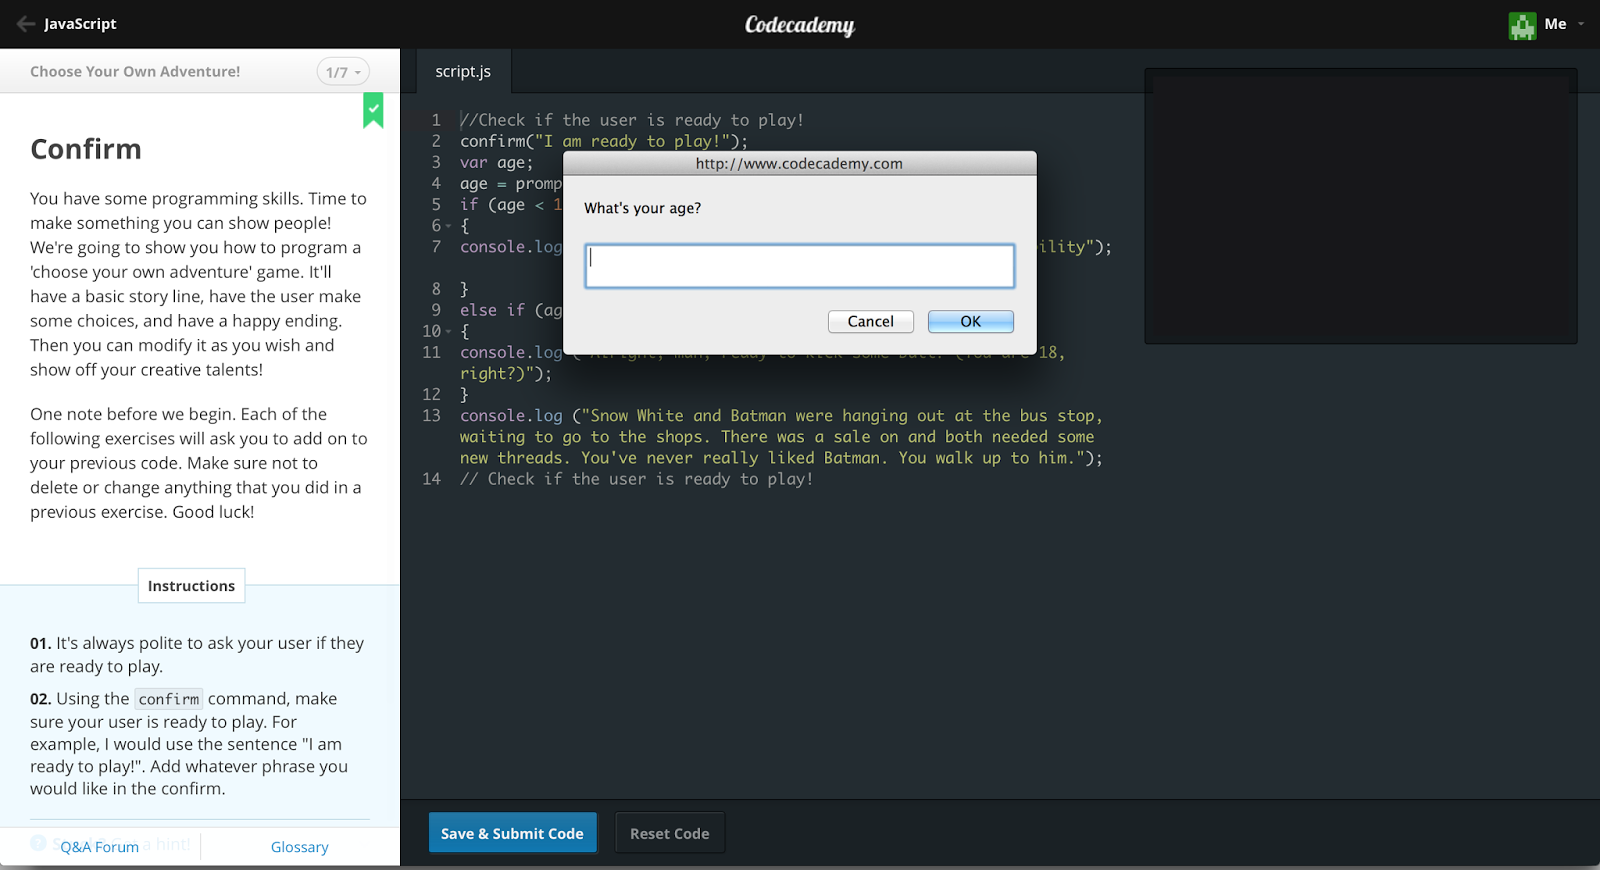Viewport: 1600px width, 870px height.
Task: Click the dialog title http://www.codecademy.com
Action: point(800,164)
